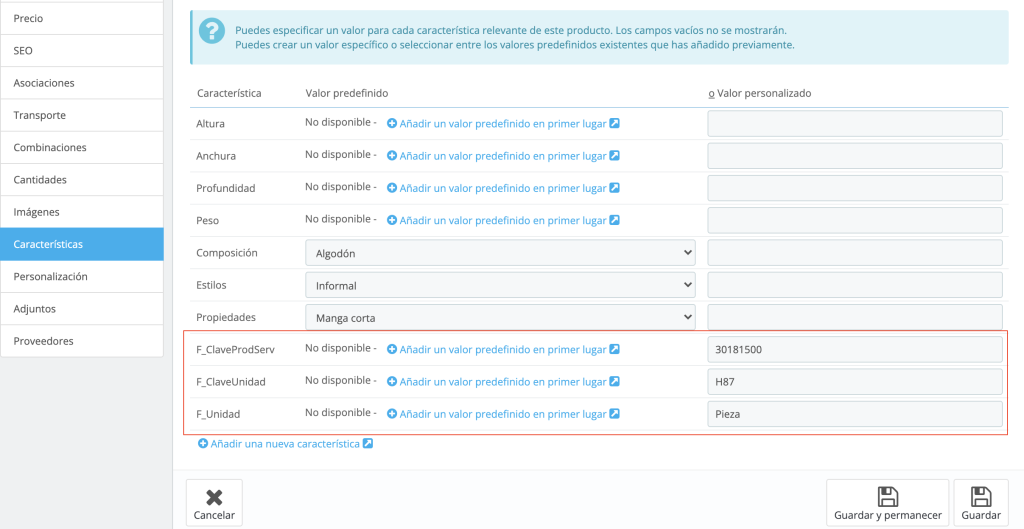Click plus icon in Peso row
The height and width of the screenshot is (529, 1024).
click(392, 220)
